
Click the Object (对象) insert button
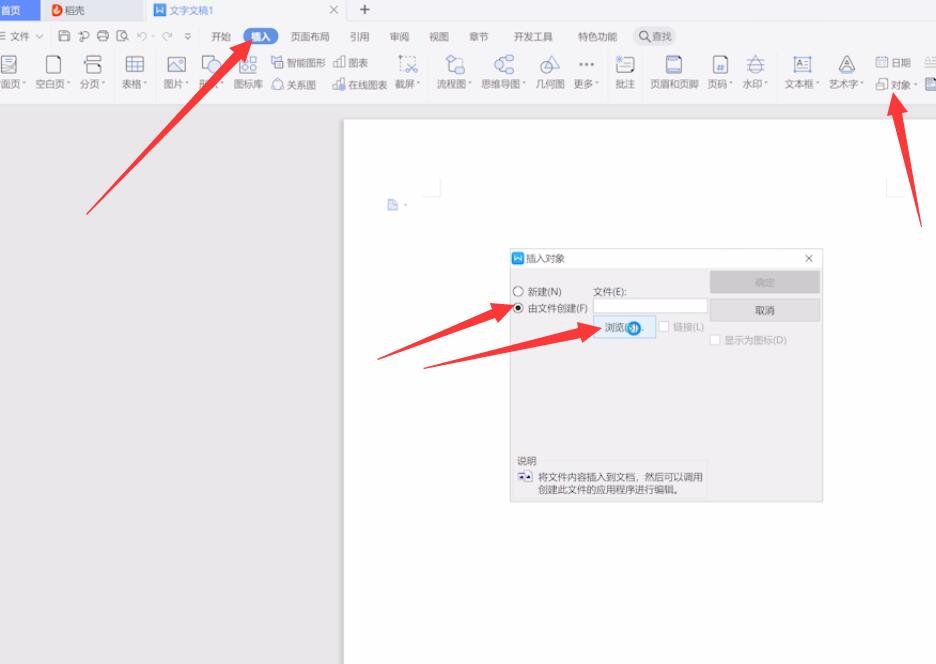893,84
